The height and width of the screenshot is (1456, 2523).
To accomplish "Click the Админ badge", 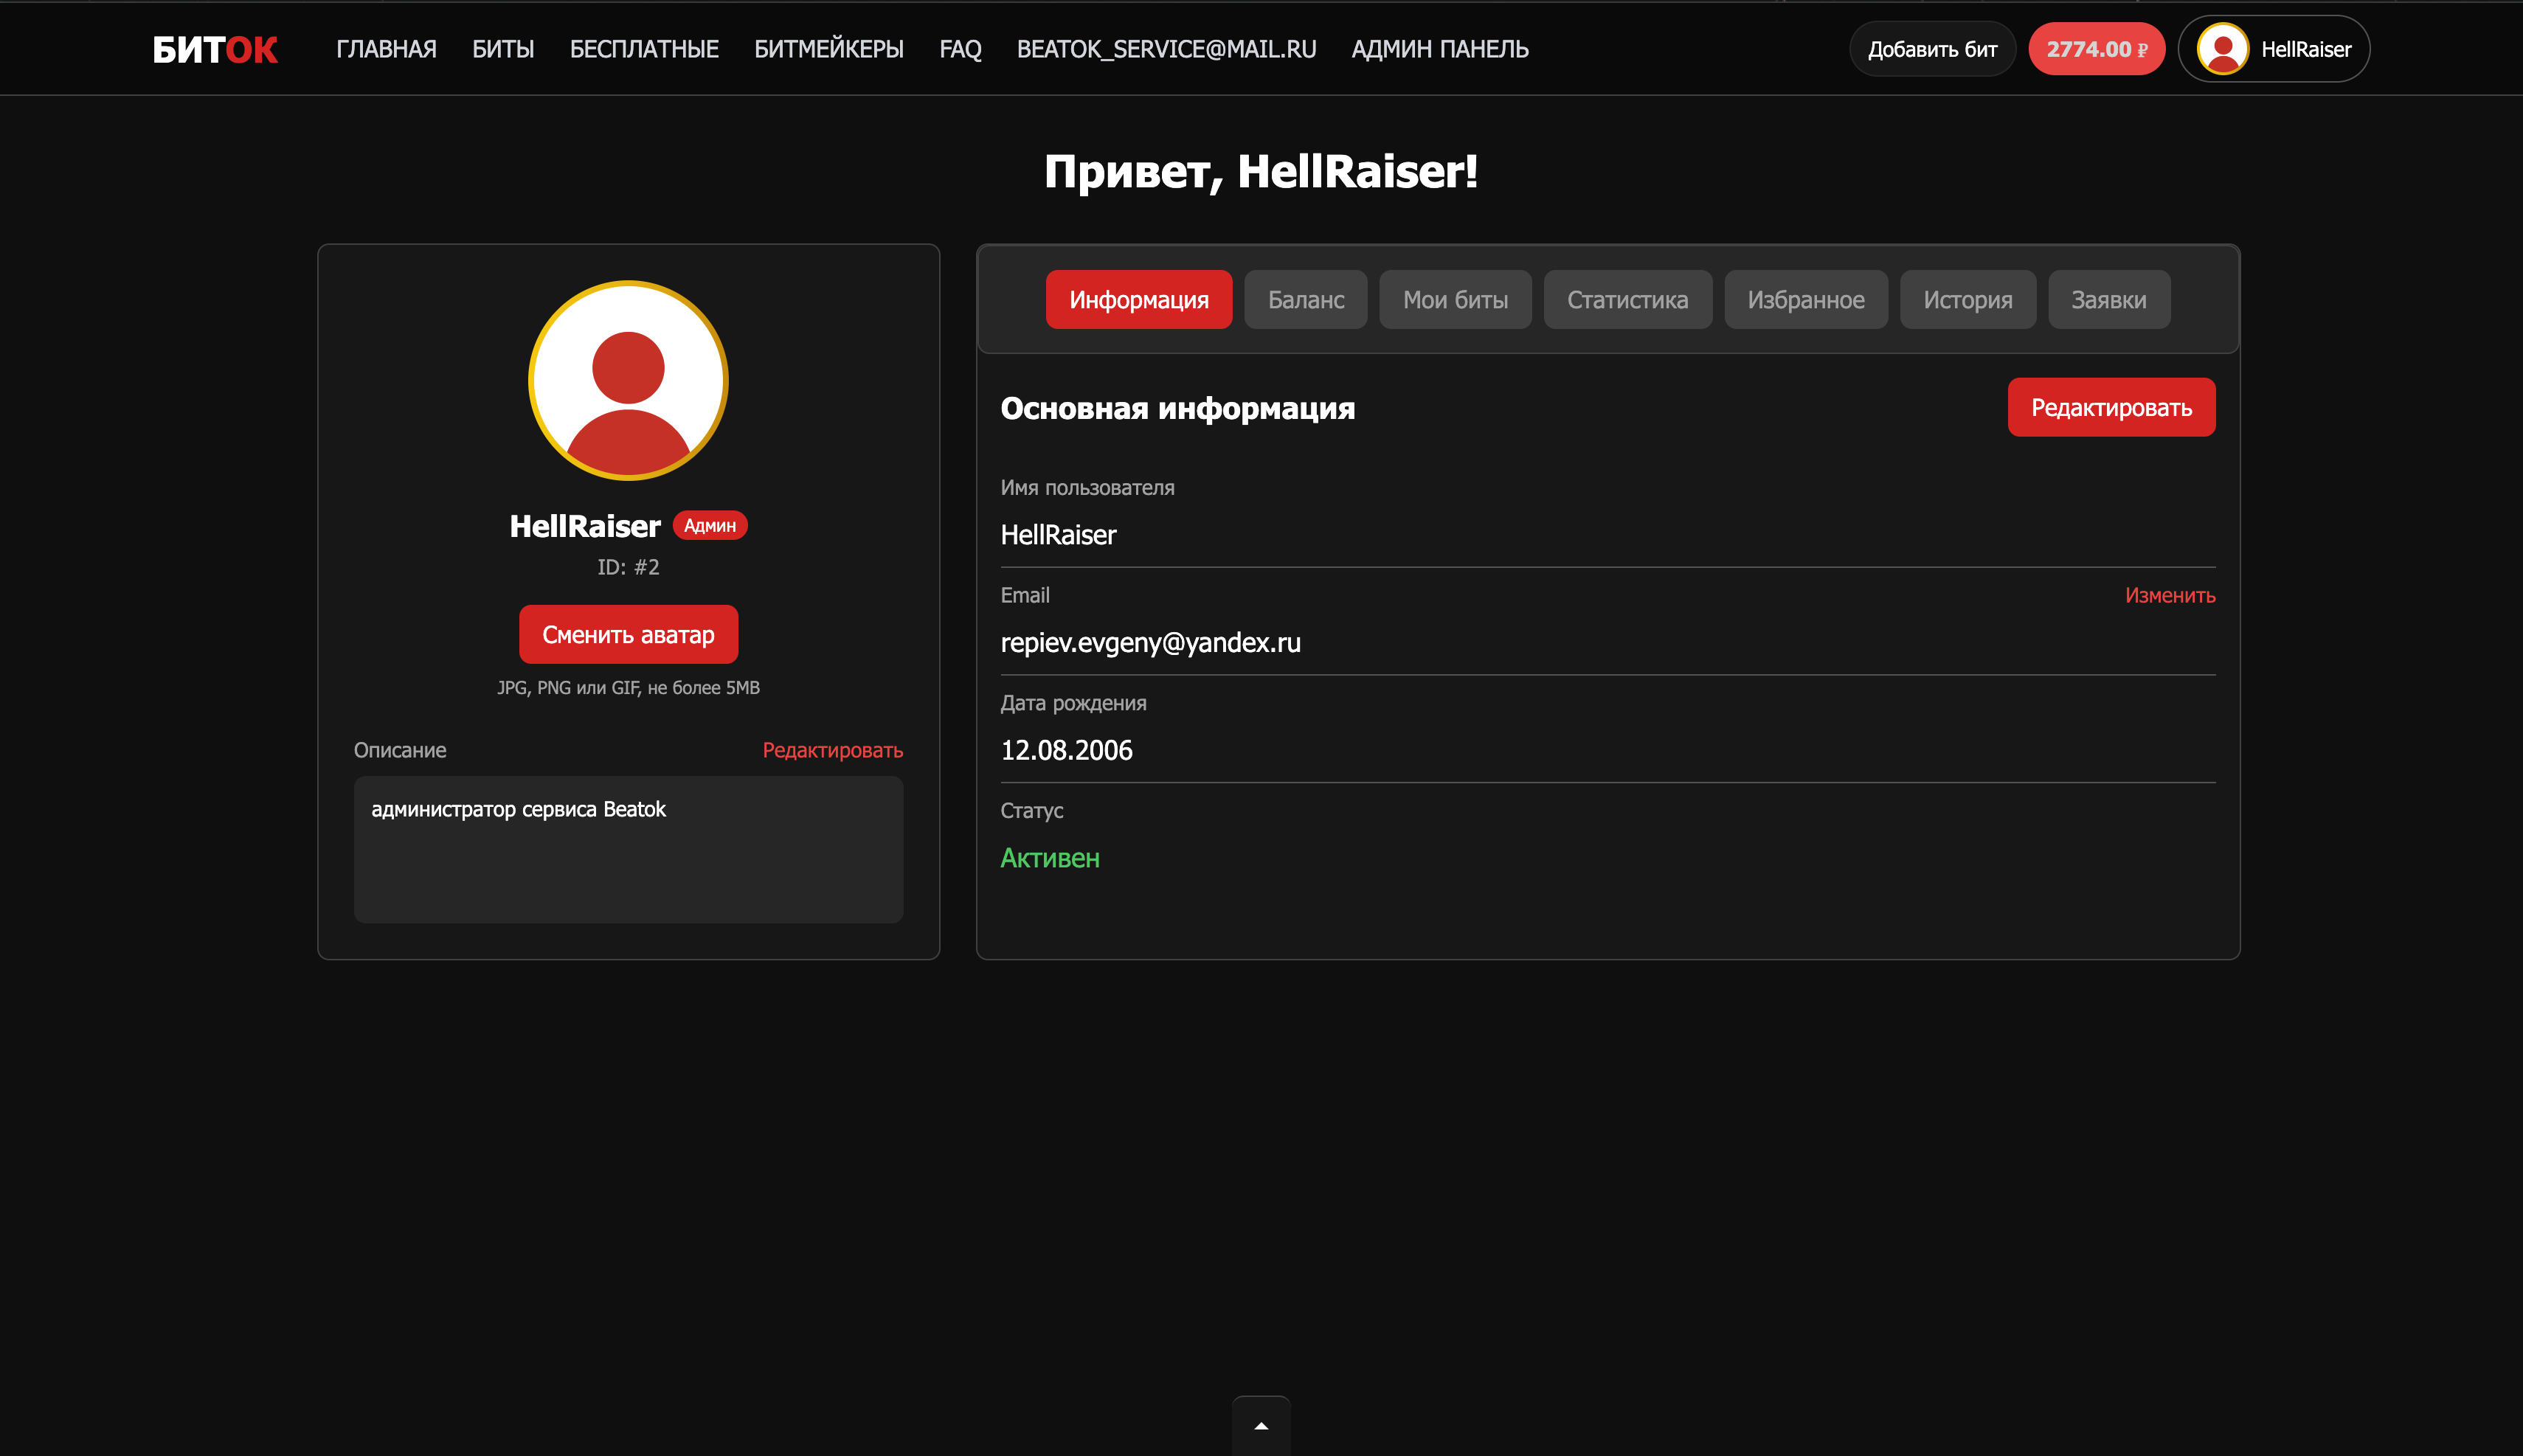I will pos(709,526).
